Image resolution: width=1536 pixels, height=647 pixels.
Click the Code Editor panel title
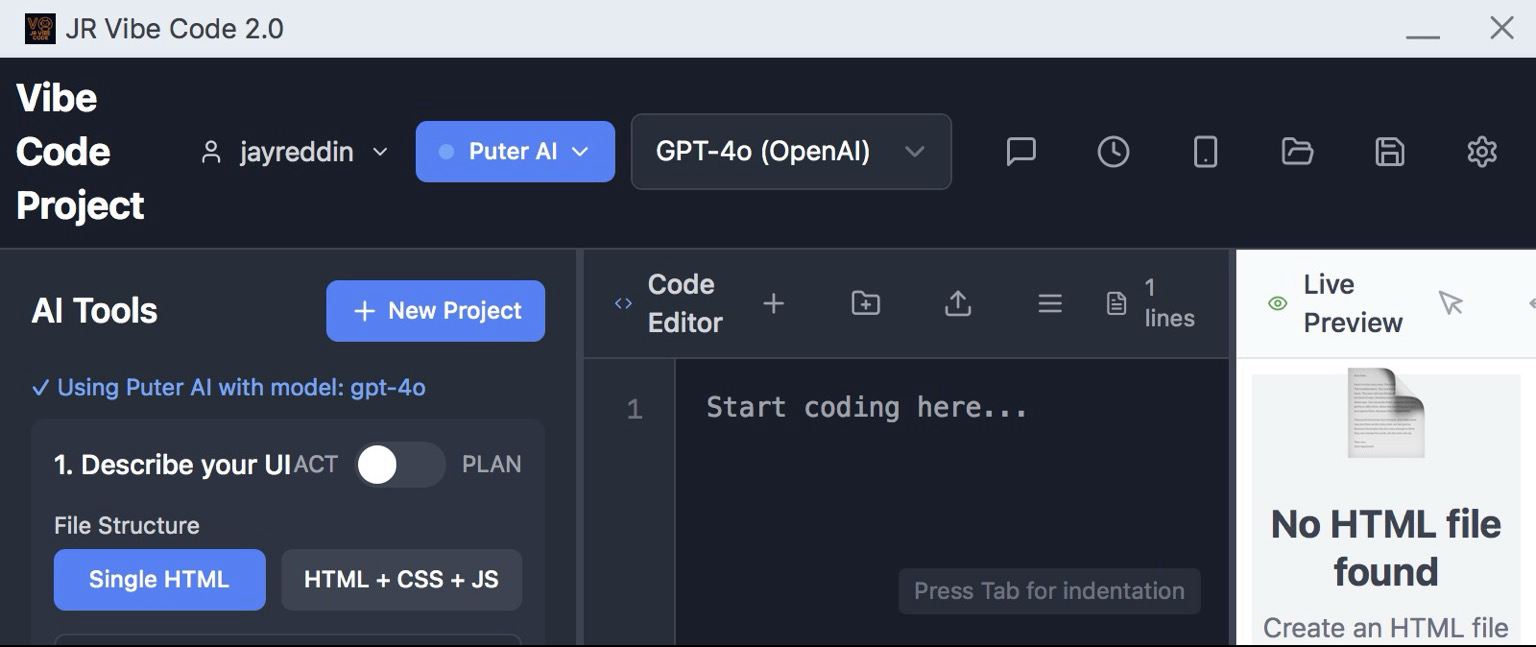(685, 303)
